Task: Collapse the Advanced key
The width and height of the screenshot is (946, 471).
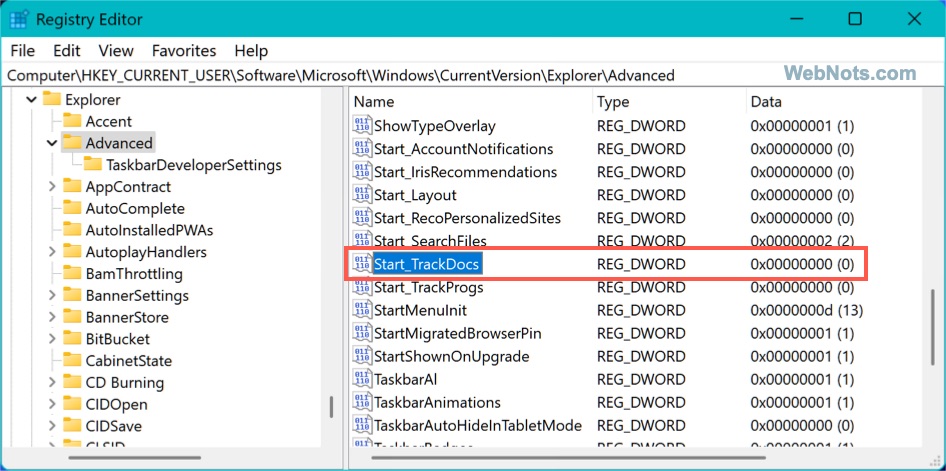Action: click(52, 143)
